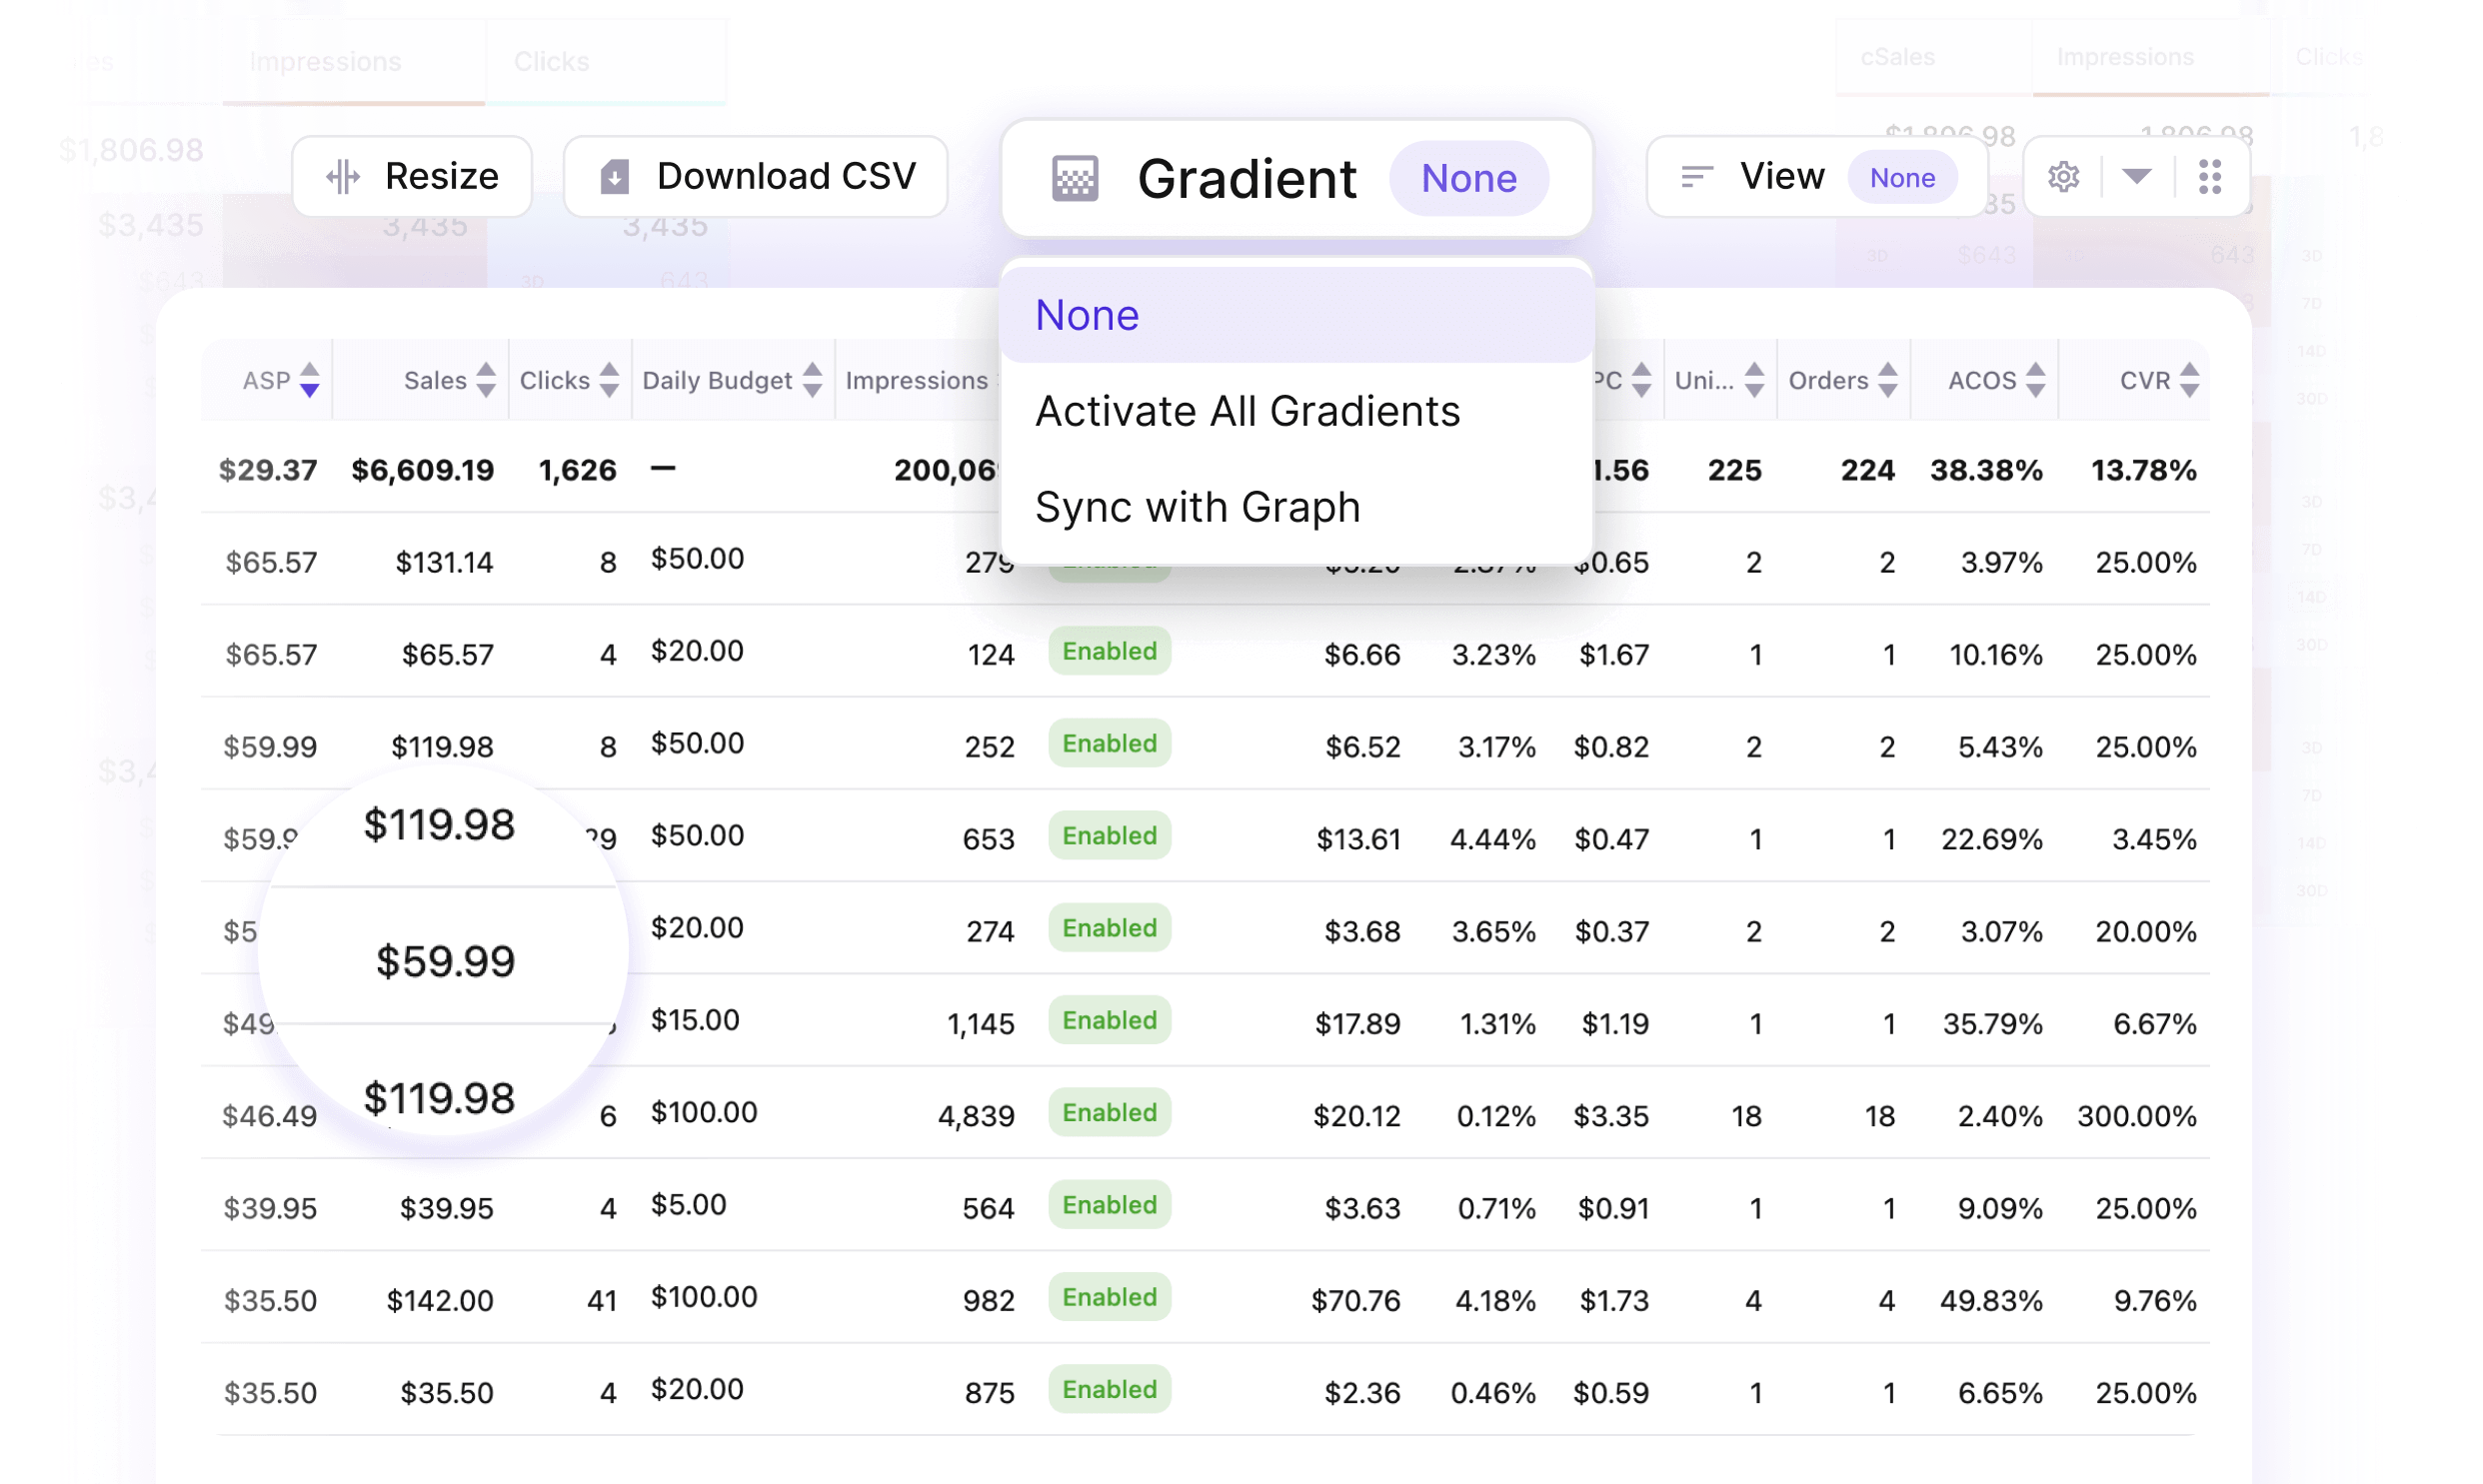2483x1484 pixels.
Task: Click spend value $70.76
Action: [x=1356, y=1301]
